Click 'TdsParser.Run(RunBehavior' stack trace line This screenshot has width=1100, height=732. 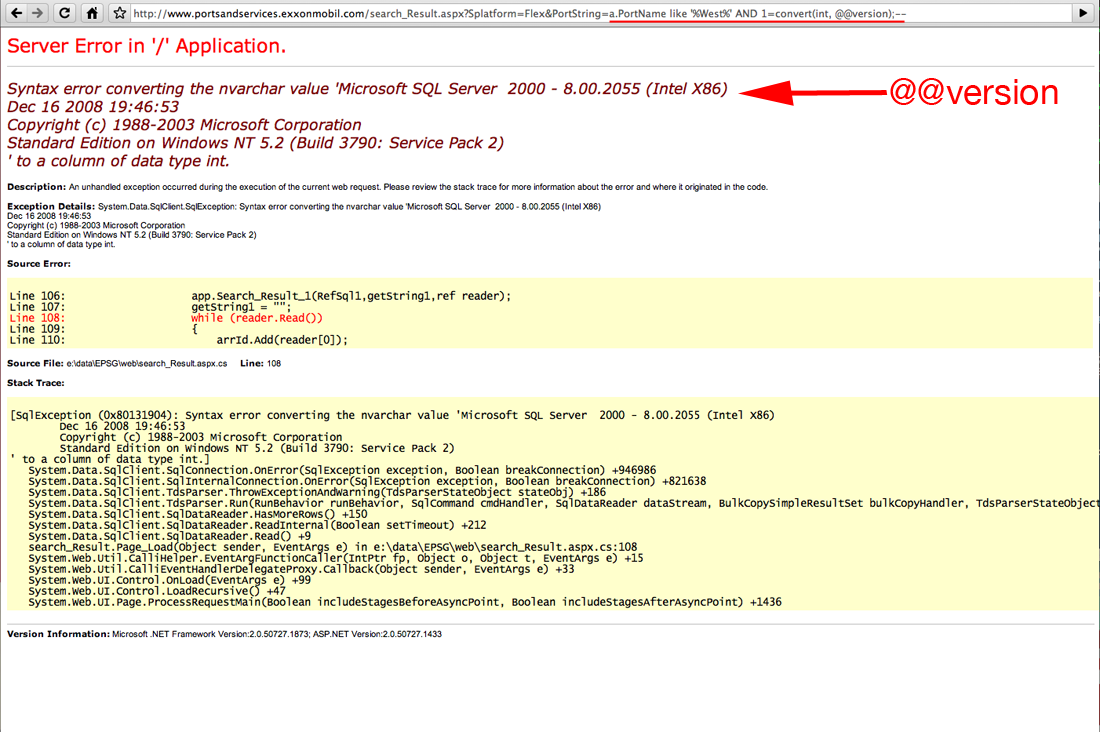[x=563, y=503]
